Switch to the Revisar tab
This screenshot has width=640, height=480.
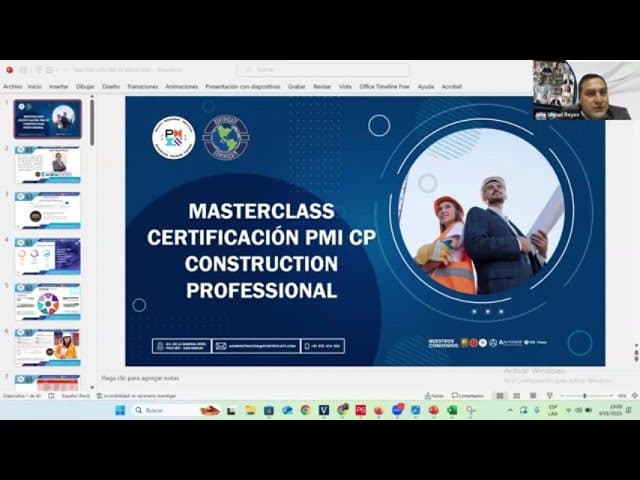(322, 87)
